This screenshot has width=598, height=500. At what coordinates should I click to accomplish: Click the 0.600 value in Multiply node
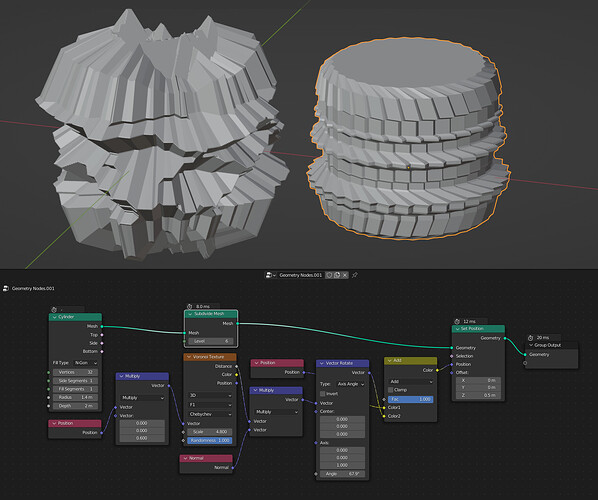tap(142, 438)
